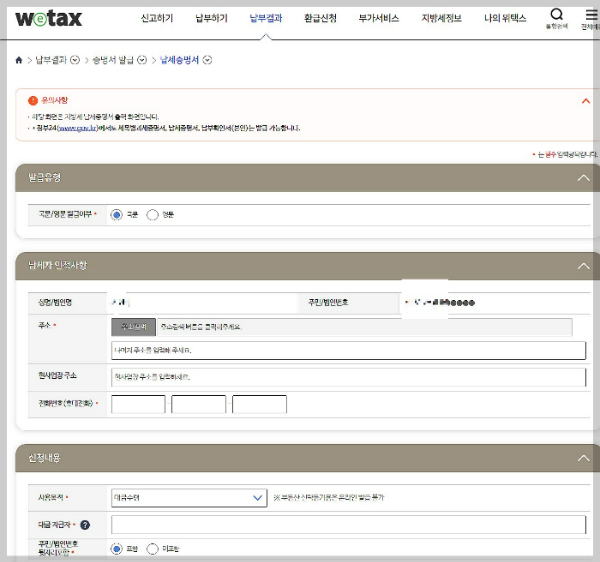
Task: Click the orange 유의사항 warning icon
Action: point(33,100)
